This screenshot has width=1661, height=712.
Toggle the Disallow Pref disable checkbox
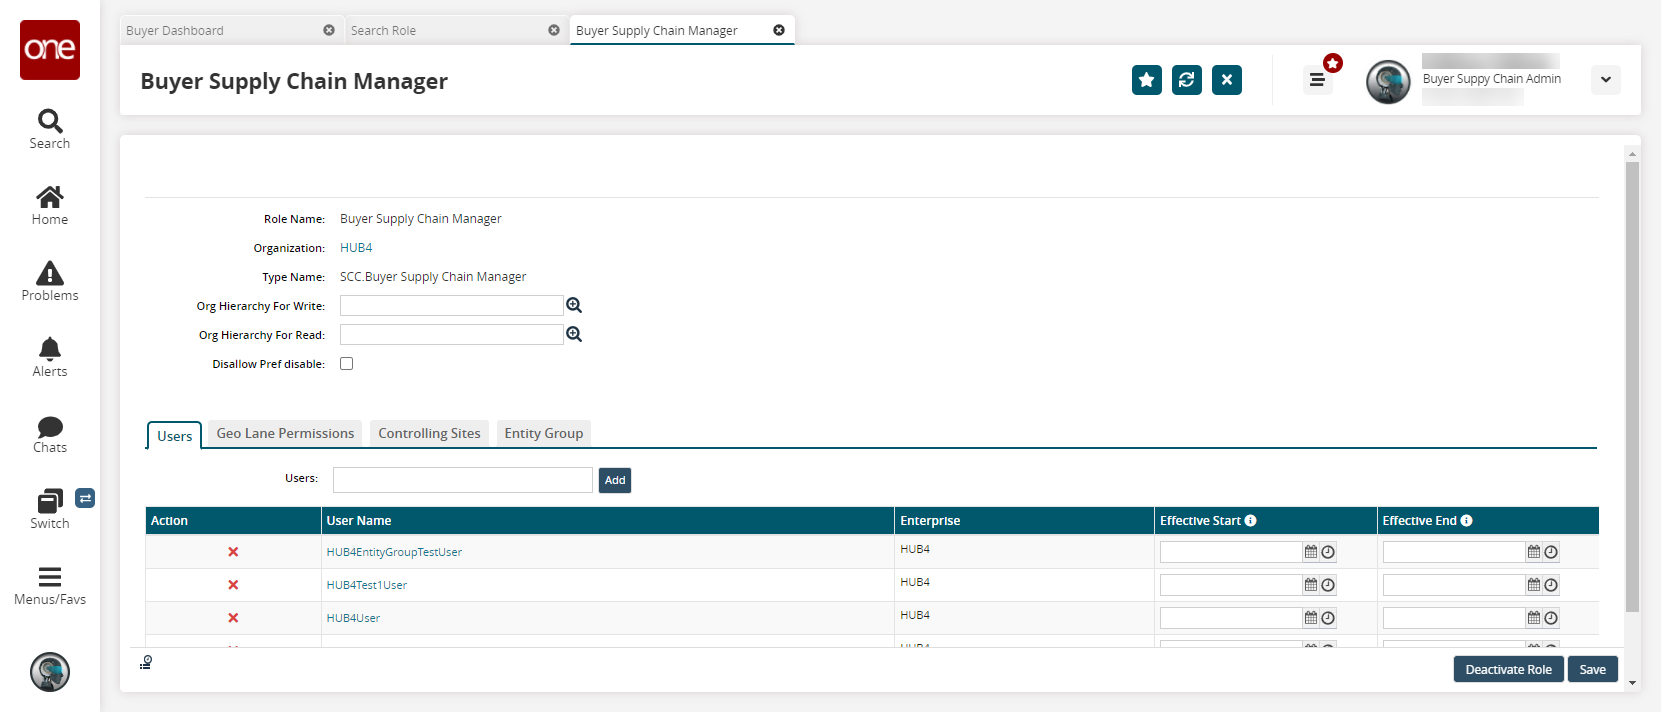click(347, 364)
